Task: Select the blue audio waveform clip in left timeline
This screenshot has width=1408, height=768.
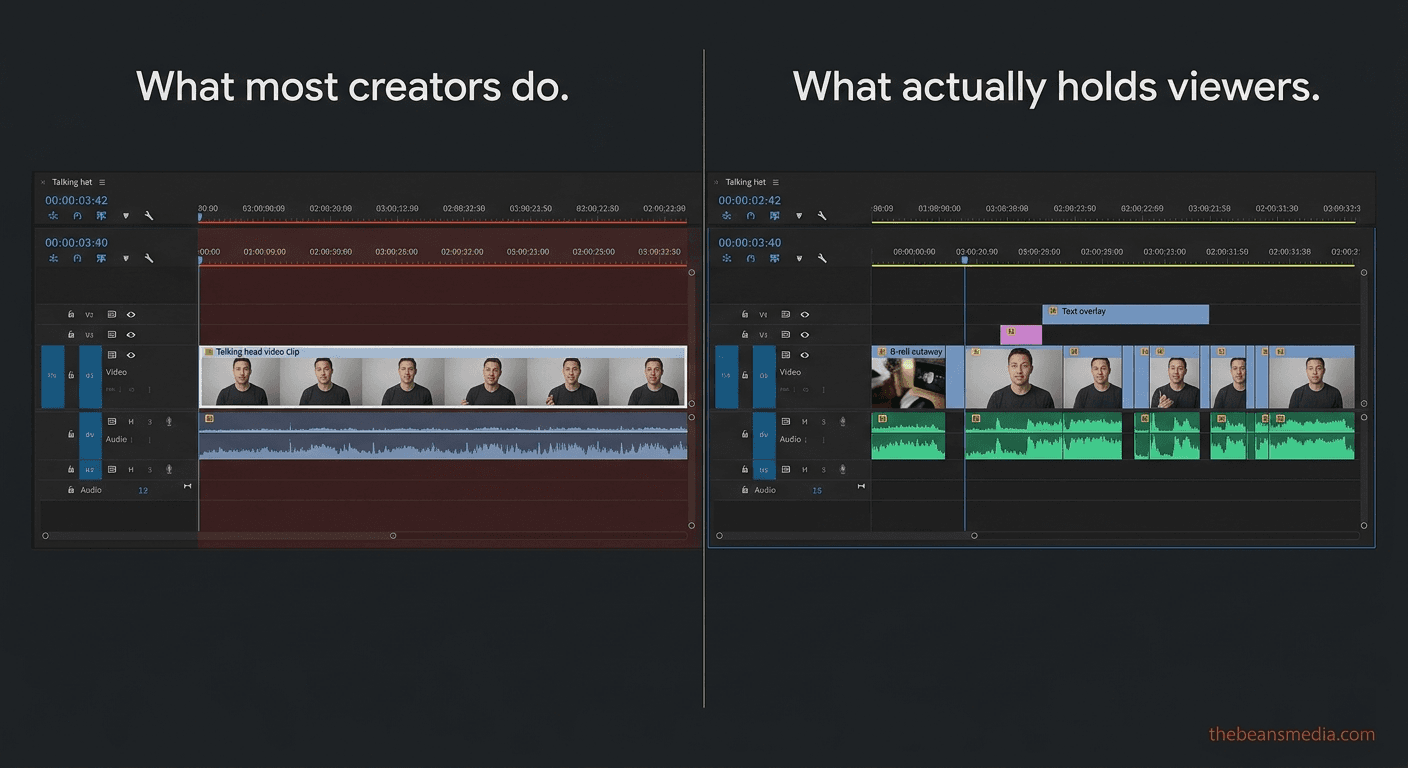Action: (x=443, y=436)
